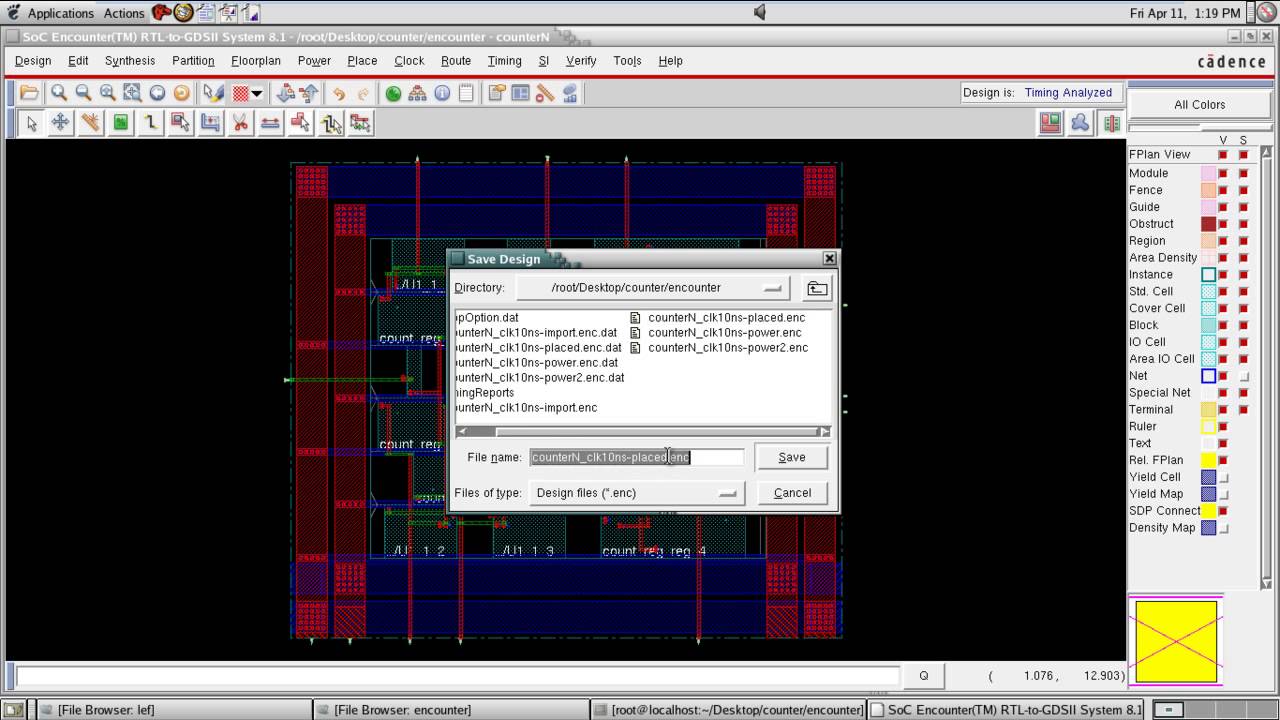Open the design hierarchy browser icon
Image resolution: width=1280 pixels, height=720 pixels.
(x=418, y=93)
